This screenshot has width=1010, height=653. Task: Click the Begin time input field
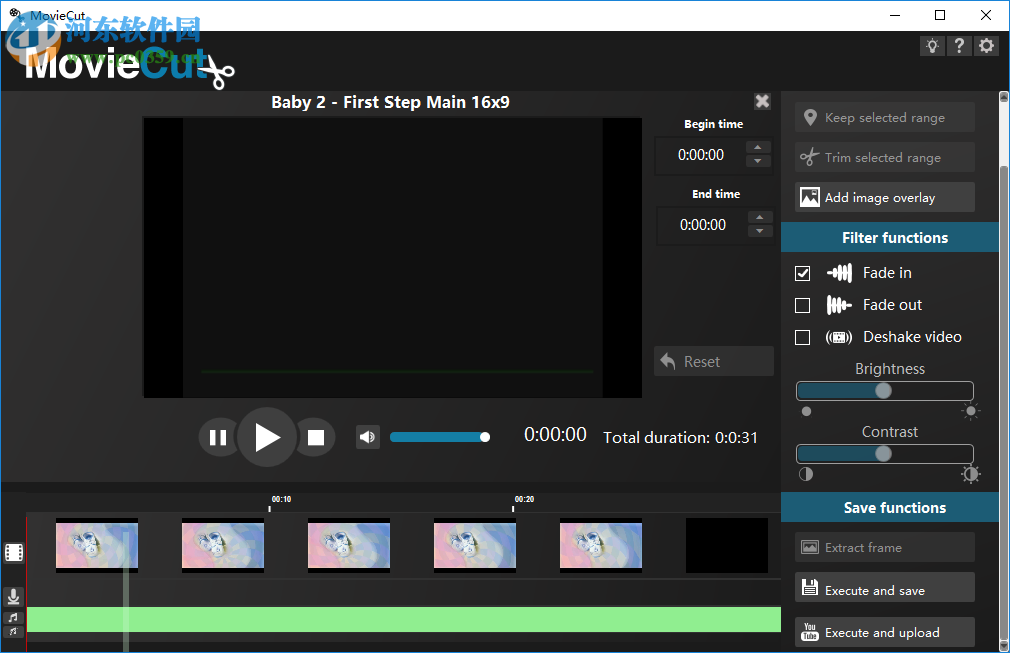point(700,155)
